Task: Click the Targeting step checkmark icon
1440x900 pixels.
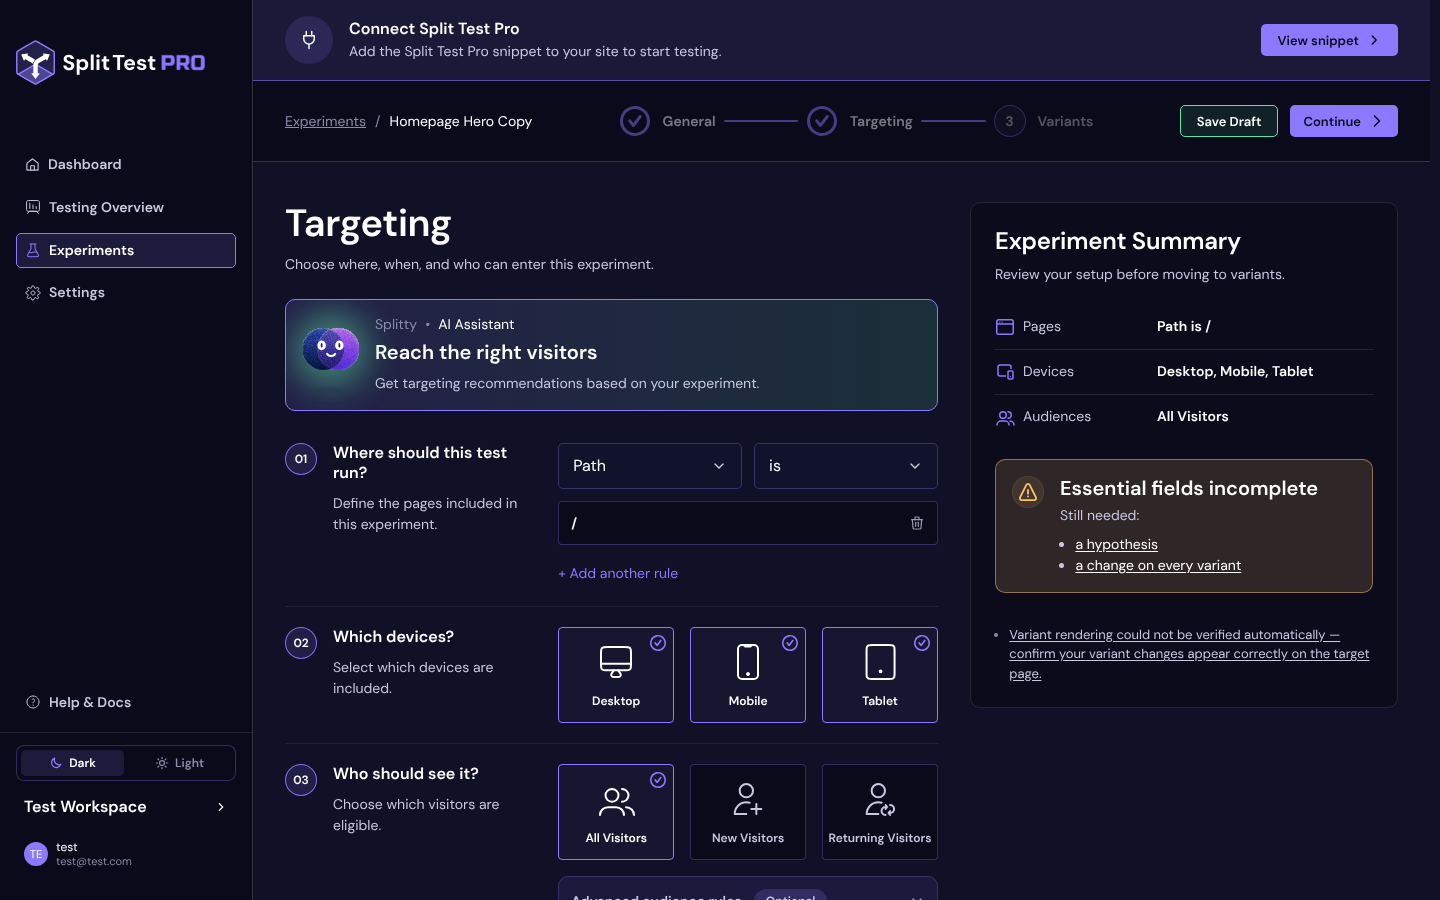Action: [x=822, y=121]
